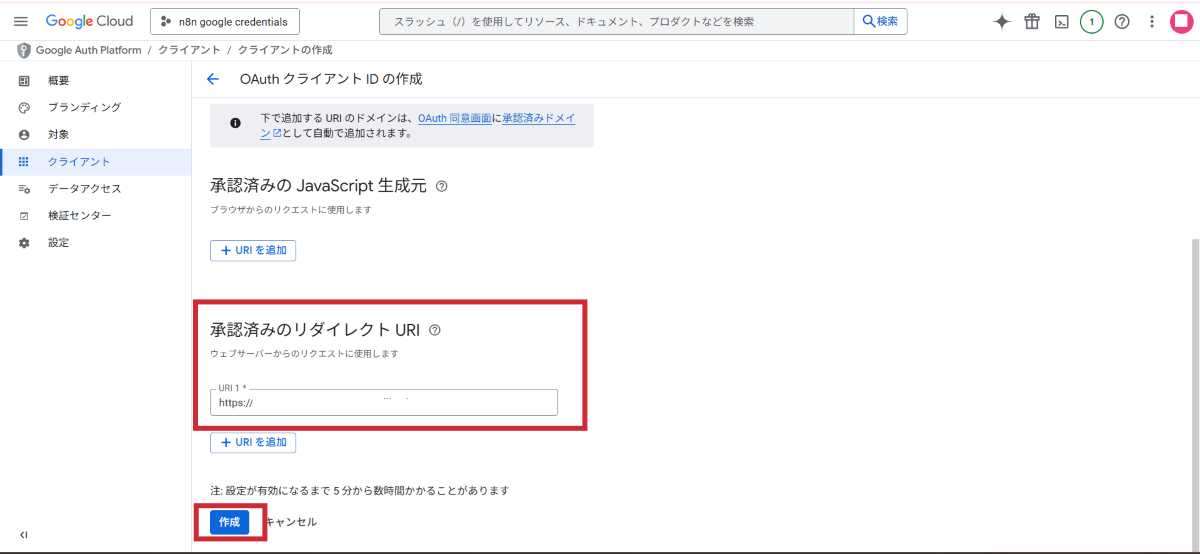This screenshot has height=554, width=1200.
Task: Open ブランディング in the sidebar
Action: click(x=84, y=107)
